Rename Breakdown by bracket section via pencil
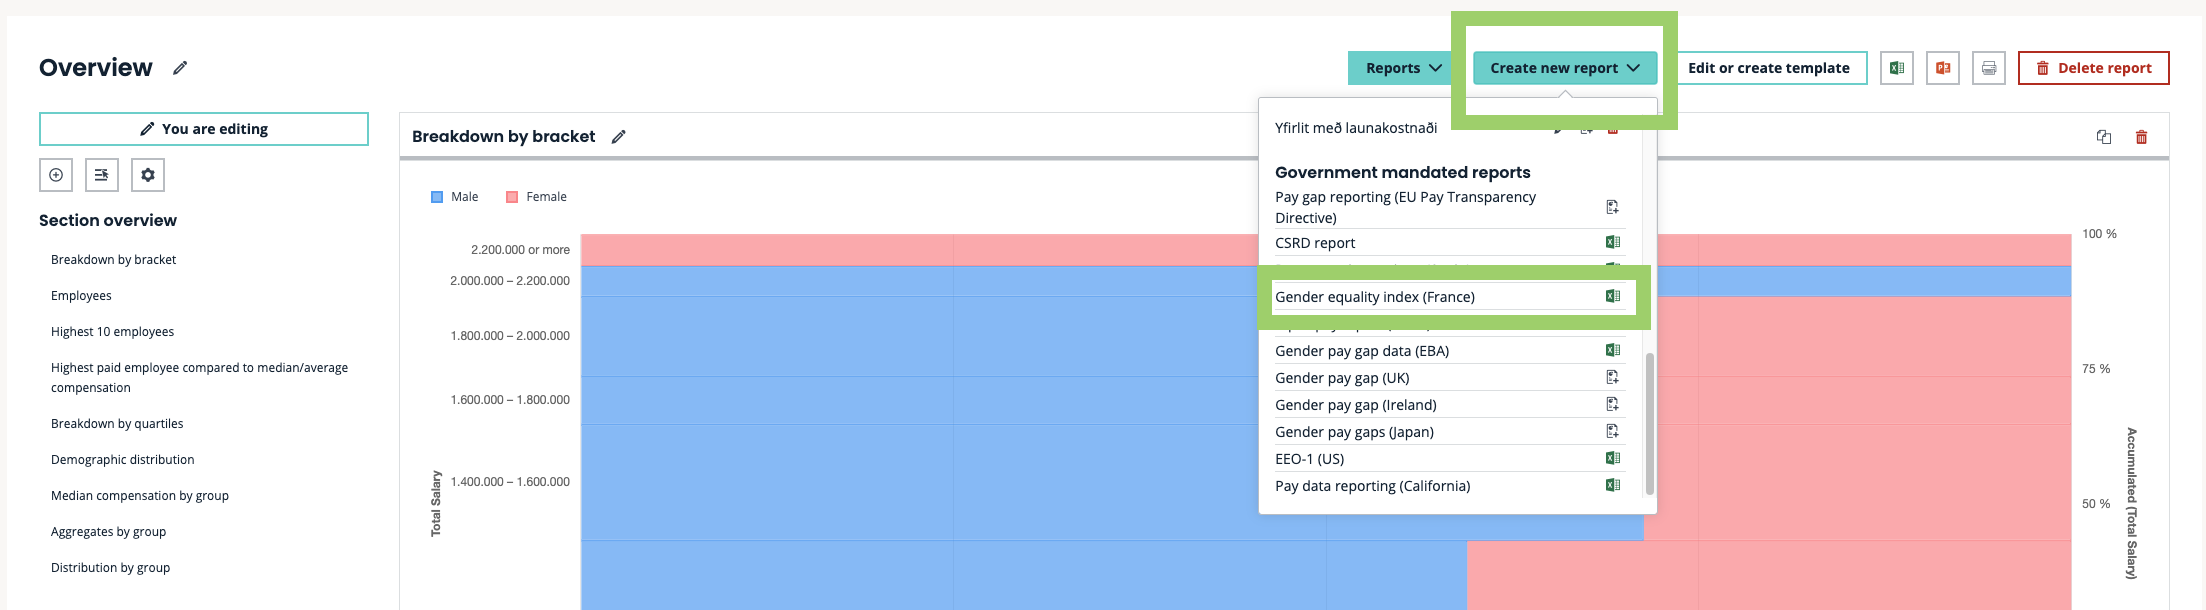This screenshot has height=610, width=2206. 619,137
